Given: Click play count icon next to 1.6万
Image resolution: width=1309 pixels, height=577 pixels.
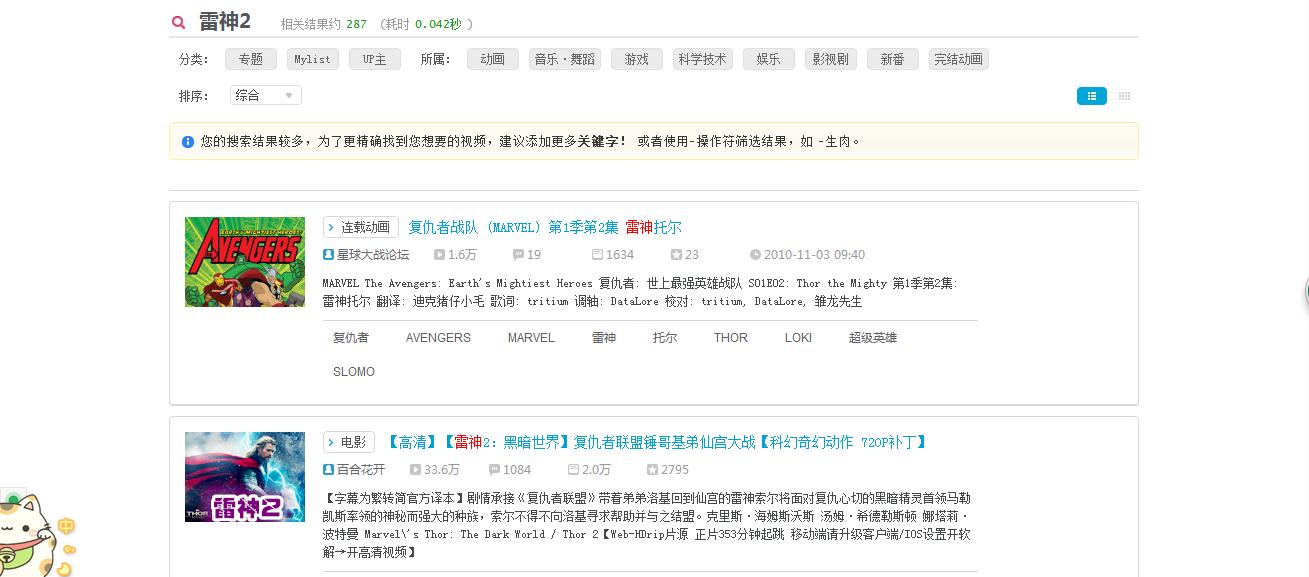Looking at the screenshot, I should coord(439,255).
